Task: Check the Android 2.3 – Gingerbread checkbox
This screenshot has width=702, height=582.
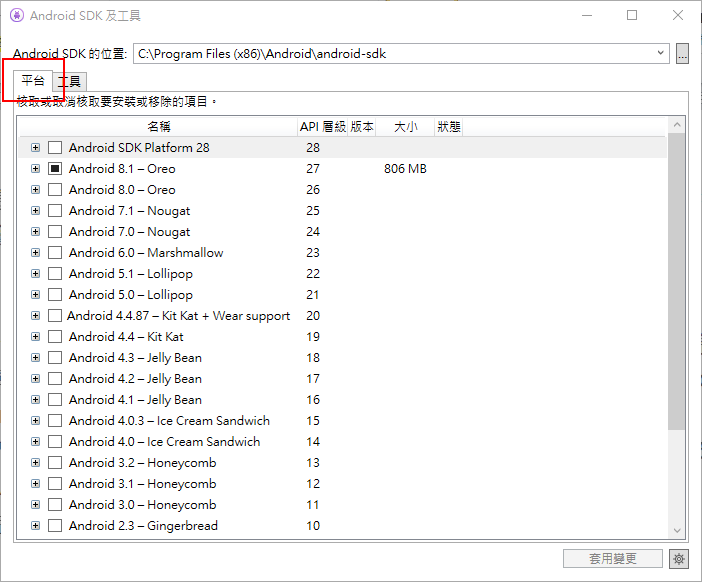Action: pos(55,526)
